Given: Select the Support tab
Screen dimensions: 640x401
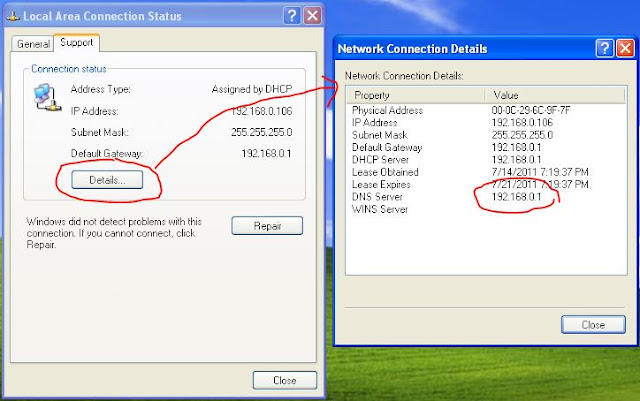Looking at the screenshot, I should (76, 42).
